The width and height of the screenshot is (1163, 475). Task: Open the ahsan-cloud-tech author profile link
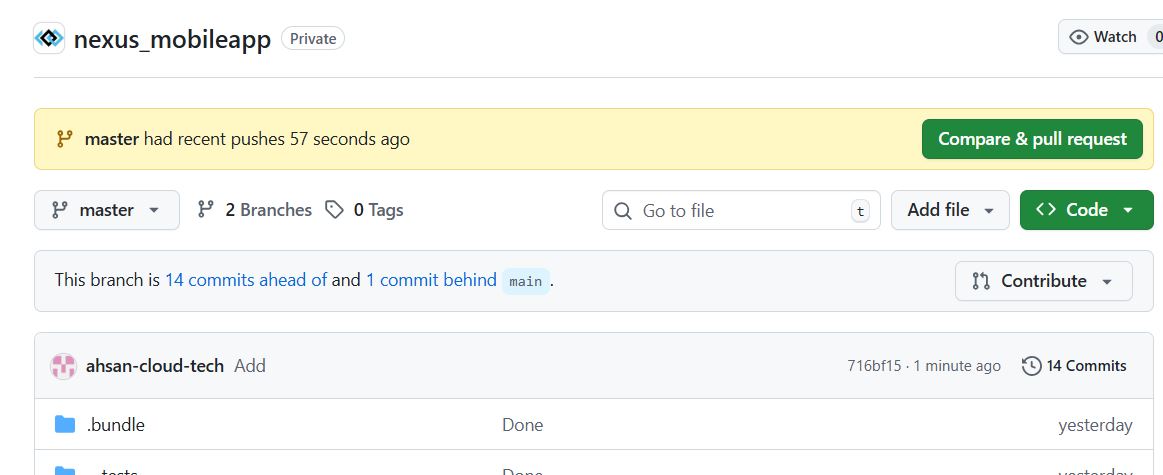(155, 366)
